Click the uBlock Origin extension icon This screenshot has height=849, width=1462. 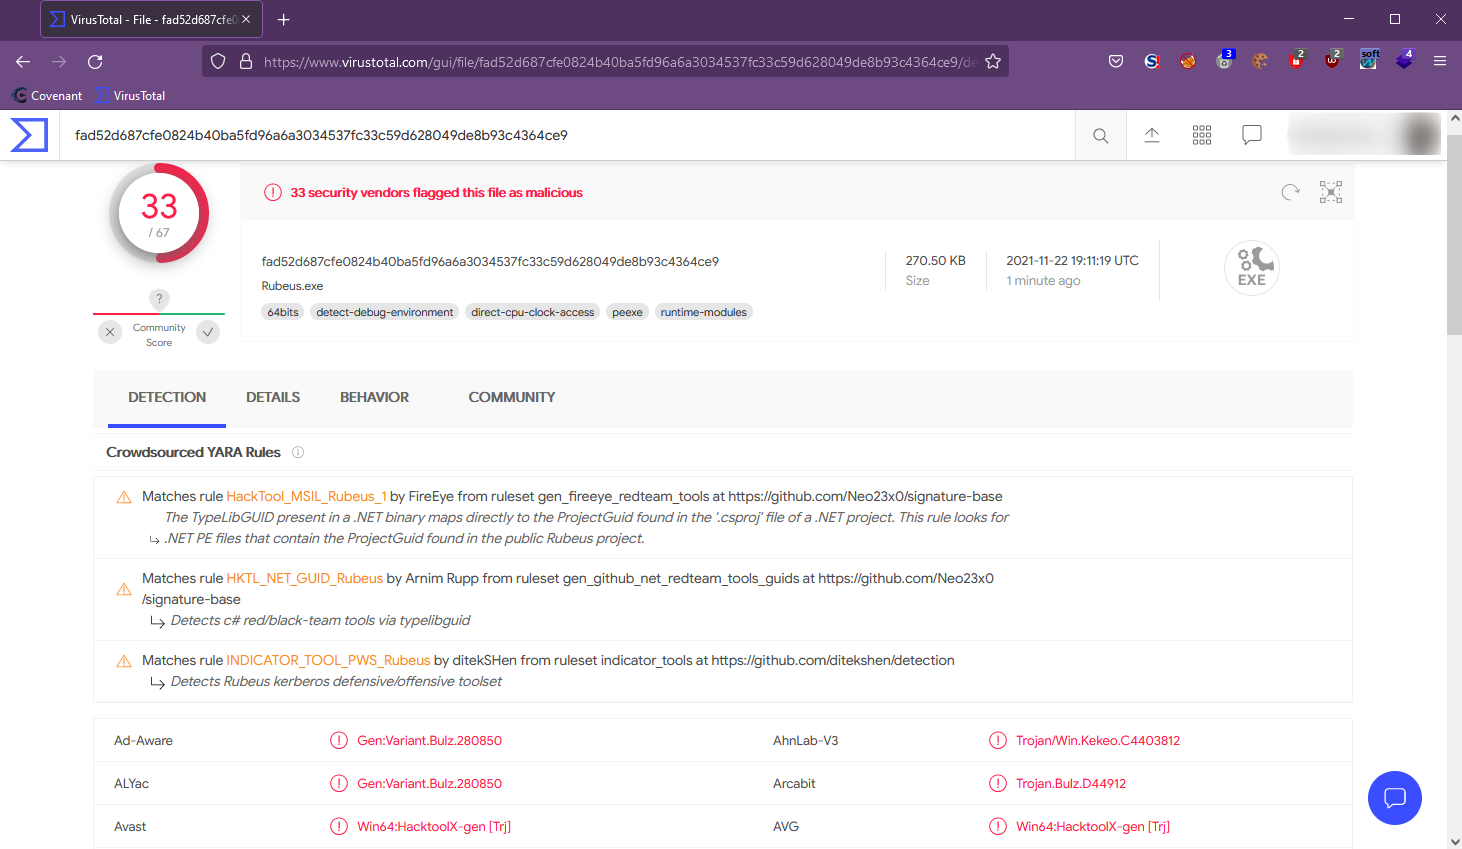[x=1332, y=61]
